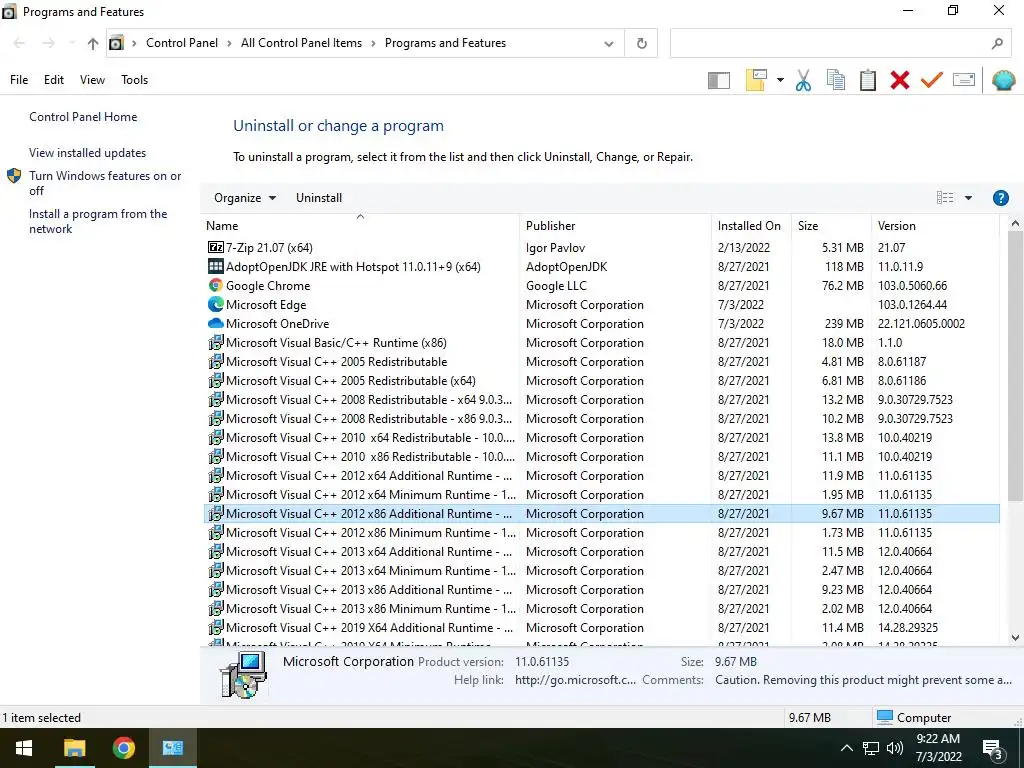
Task: Expand the address bar history dropdown
Action: (x=609, y=44)
